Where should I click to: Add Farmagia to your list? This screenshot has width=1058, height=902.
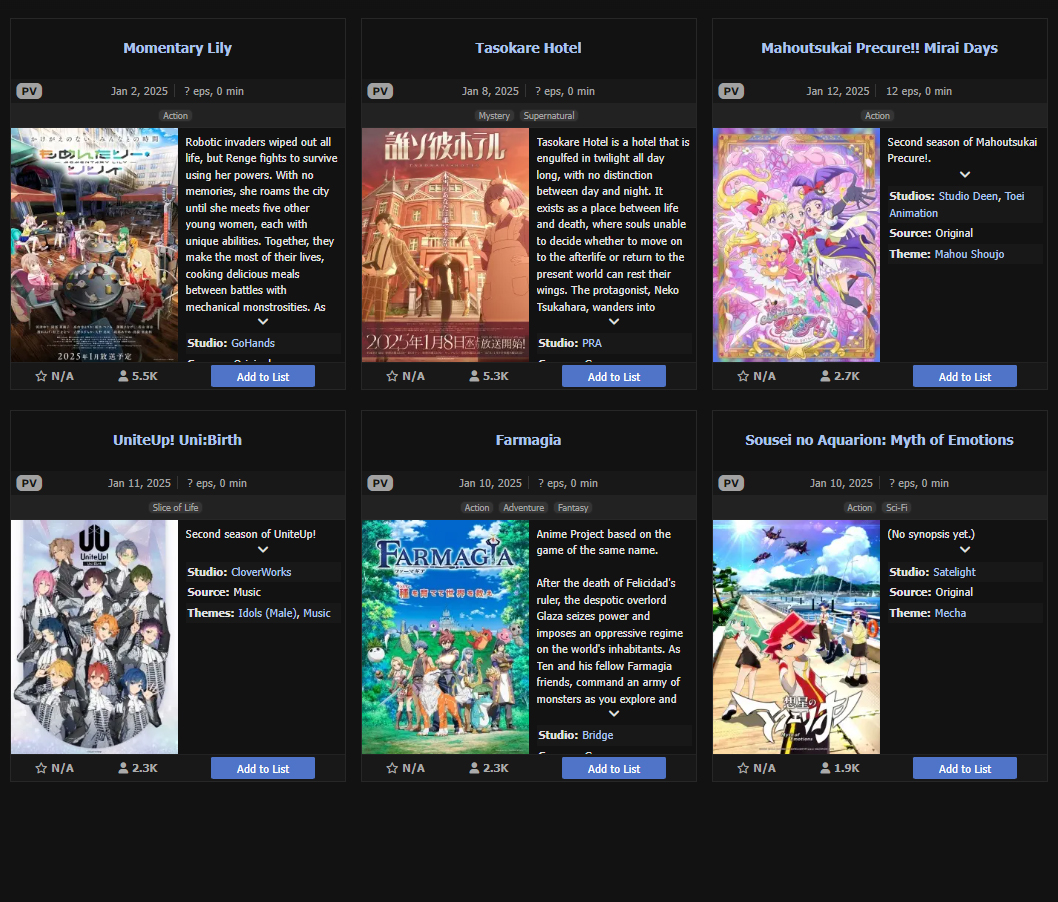(614, 768)
